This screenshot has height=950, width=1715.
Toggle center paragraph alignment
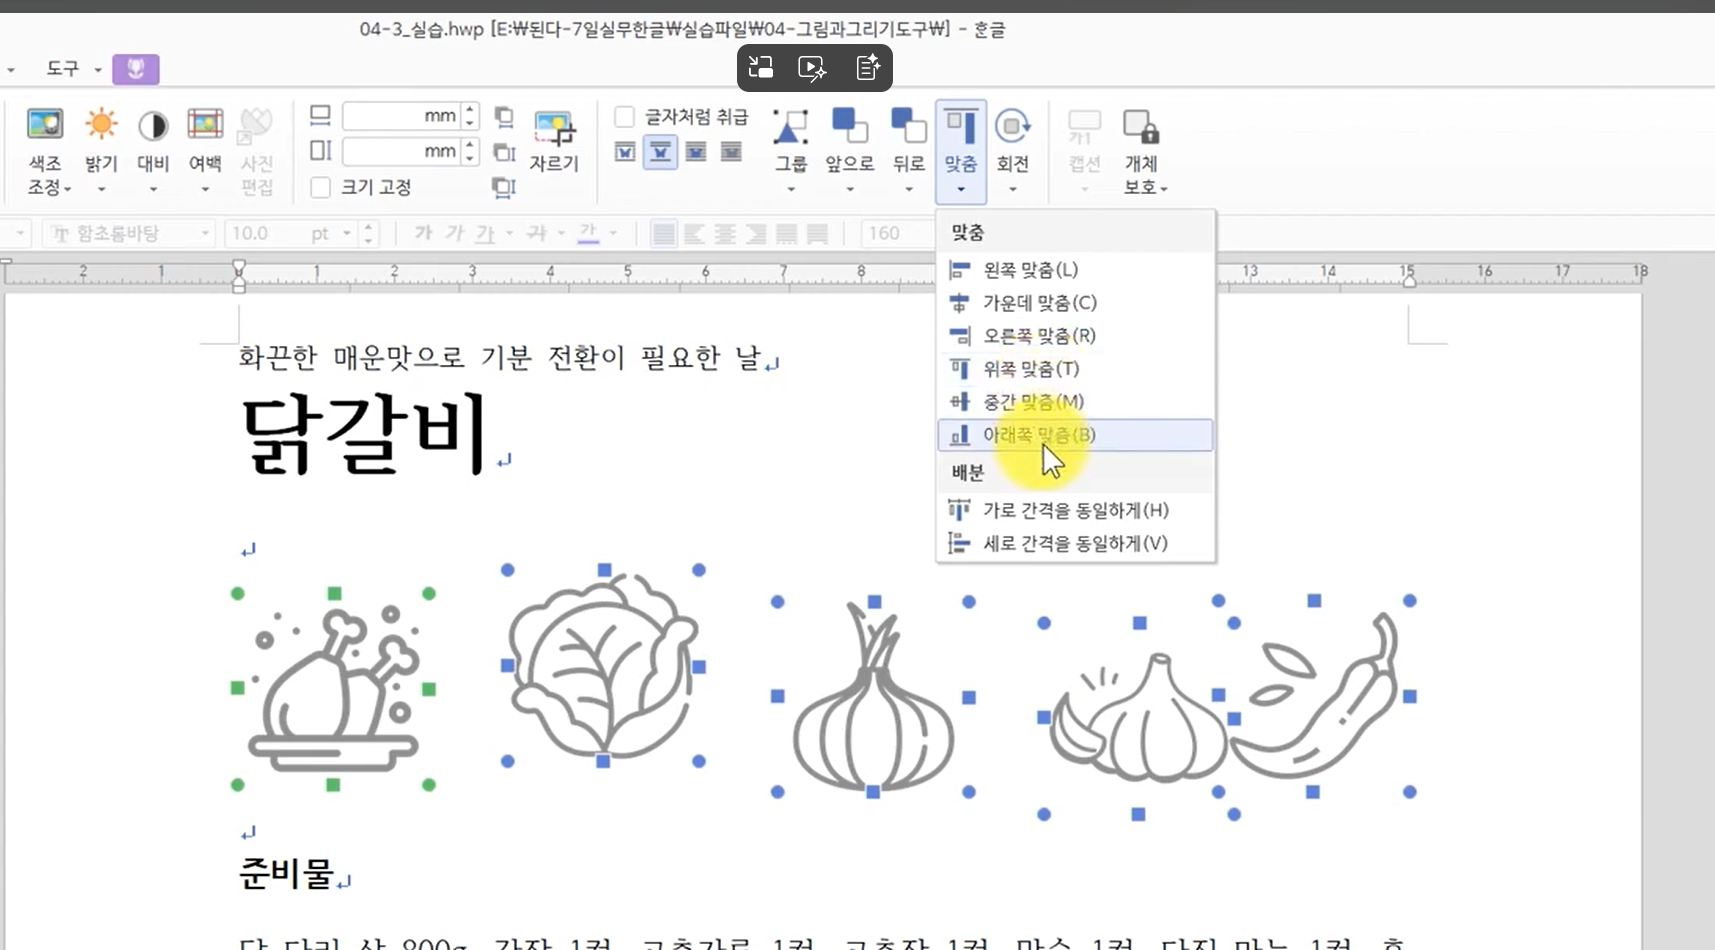coord(725,234)
